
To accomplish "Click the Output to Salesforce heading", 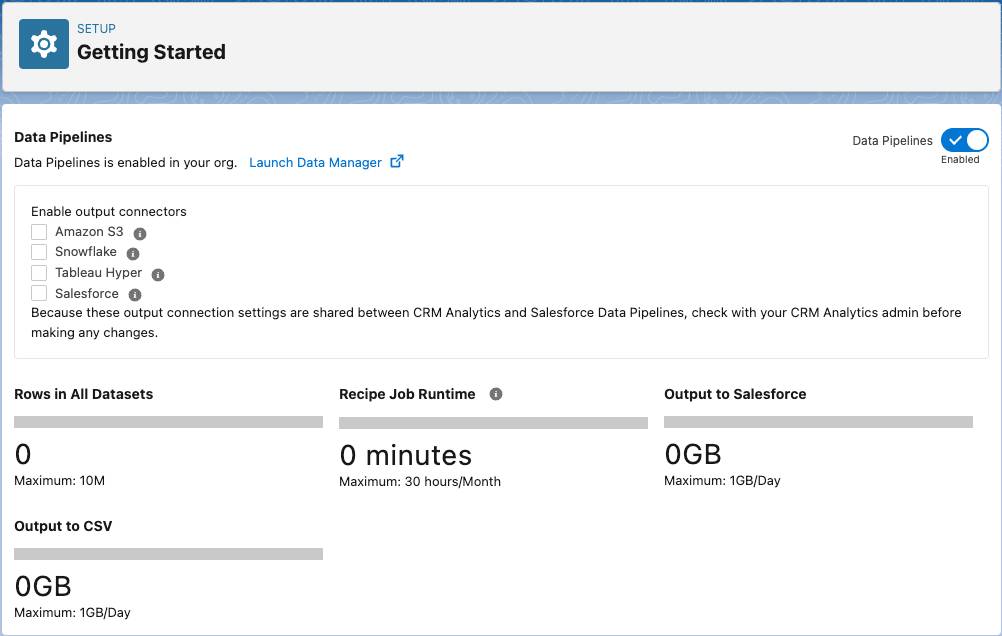I will pyautogui.click(x=735, y=394).
